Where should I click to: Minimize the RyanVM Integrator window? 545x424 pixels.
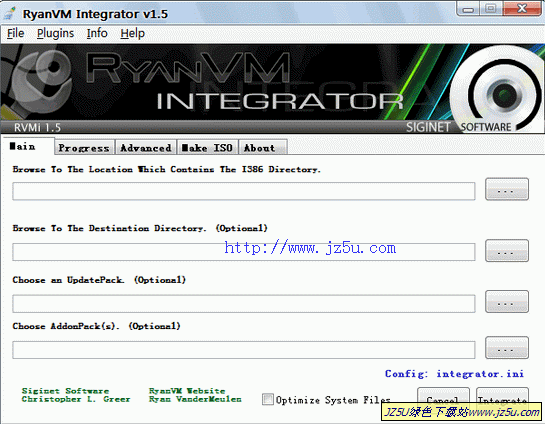pyautogui.click(x=468, y=8)
